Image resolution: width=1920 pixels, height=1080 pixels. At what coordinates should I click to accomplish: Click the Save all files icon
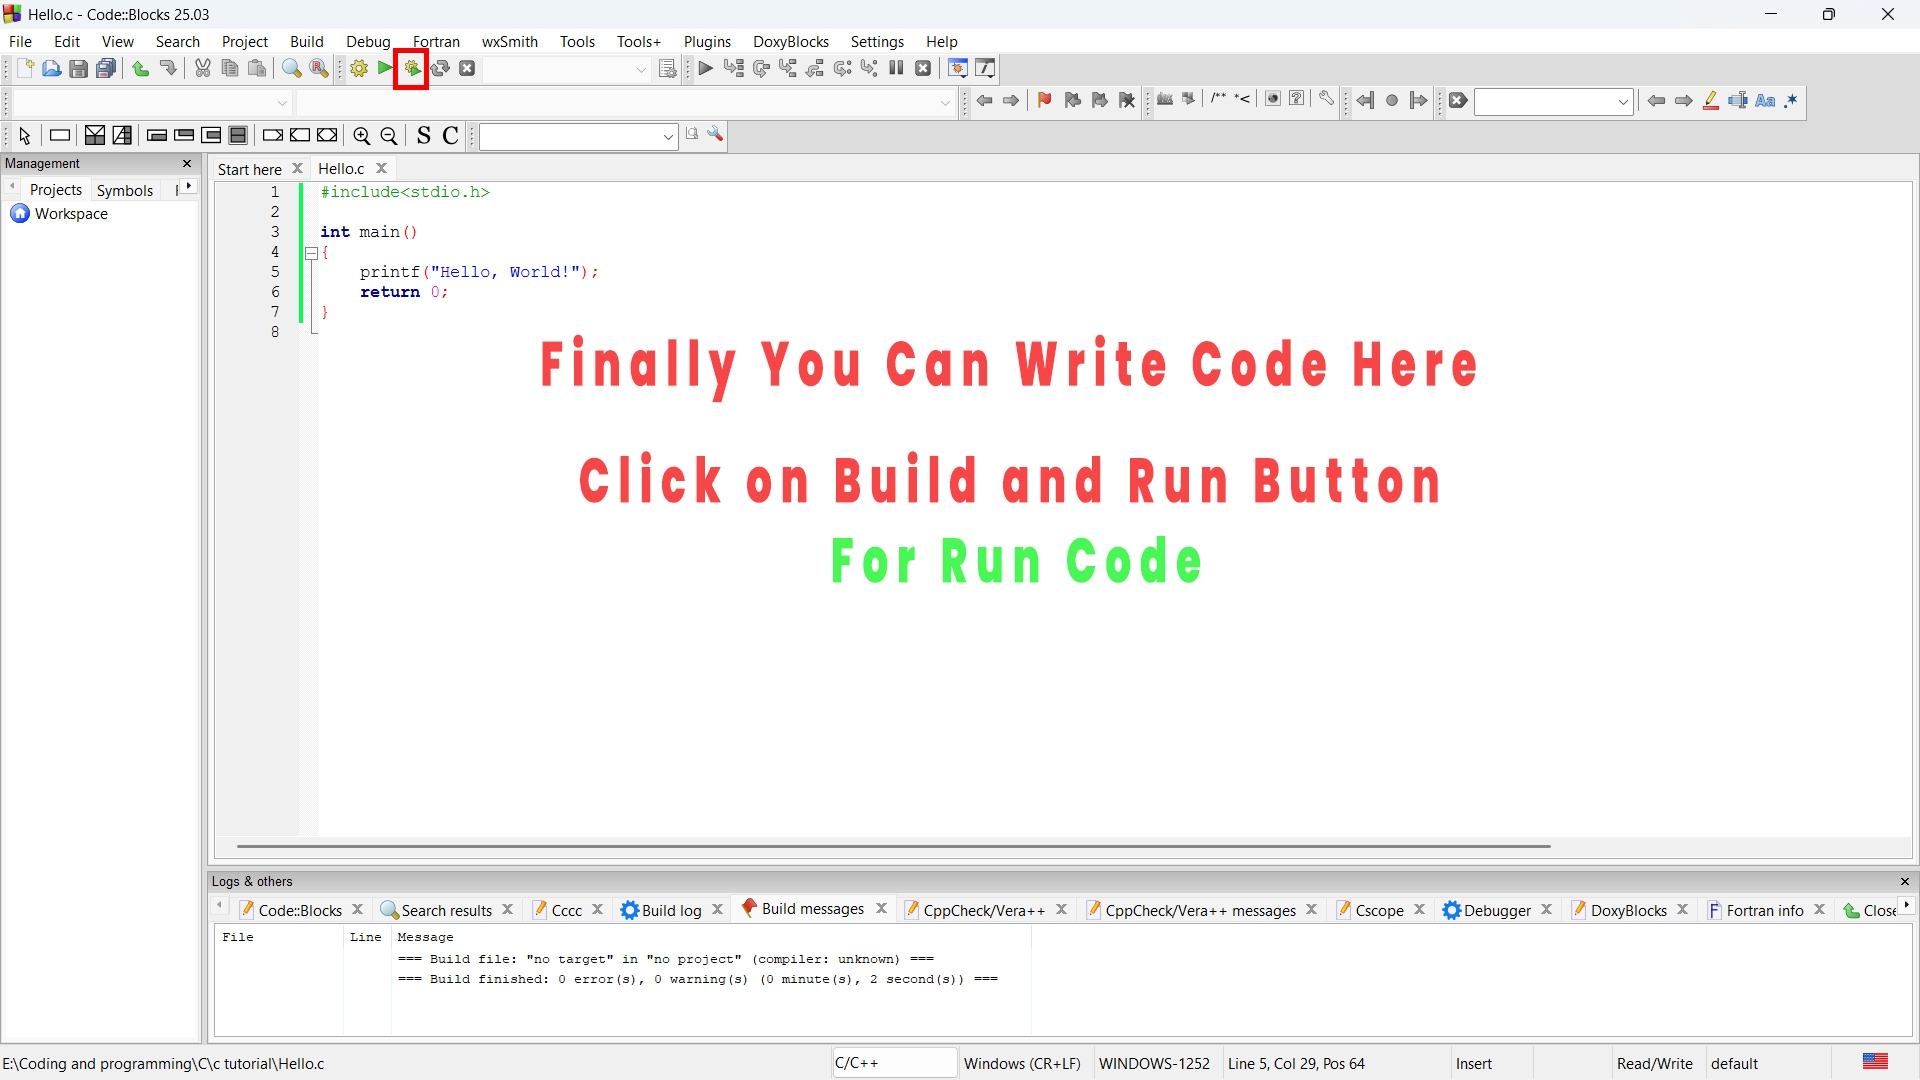click(x=106, y=69)
